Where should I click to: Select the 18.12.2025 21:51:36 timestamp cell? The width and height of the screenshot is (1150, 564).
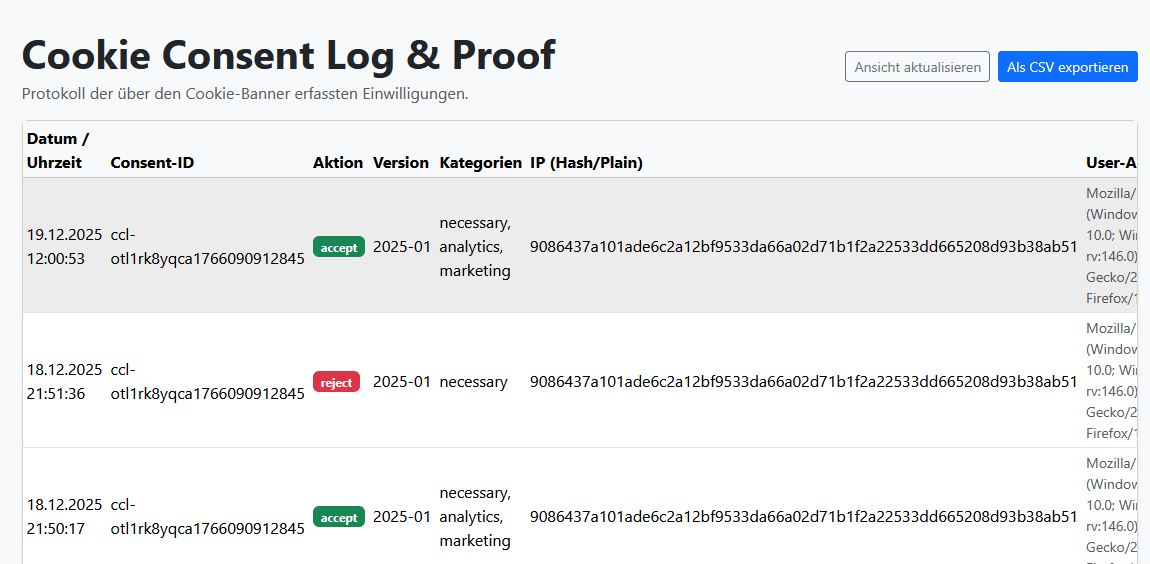coord(64,382)
